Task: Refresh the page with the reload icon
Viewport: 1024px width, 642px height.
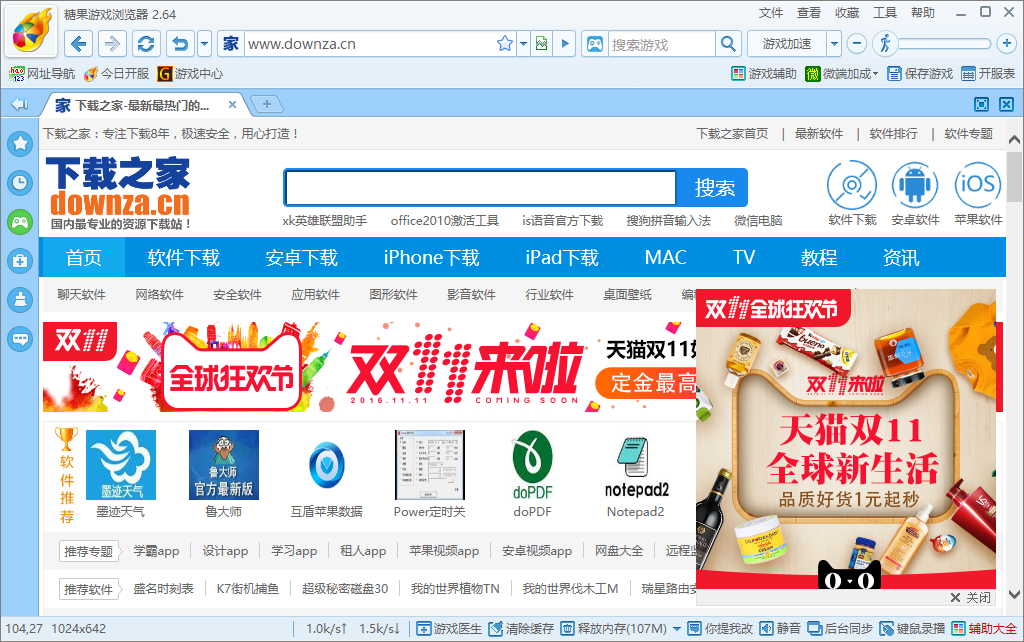Action: click(x=146, y=44)
